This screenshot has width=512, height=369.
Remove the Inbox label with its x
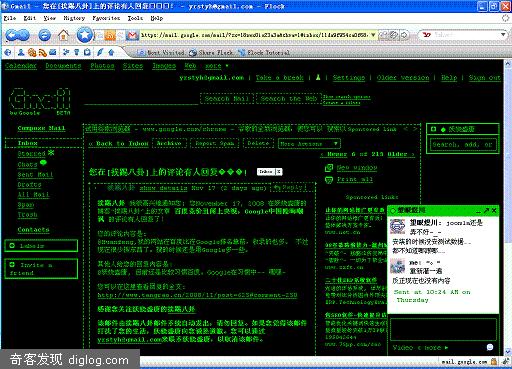tap(279, 172)
